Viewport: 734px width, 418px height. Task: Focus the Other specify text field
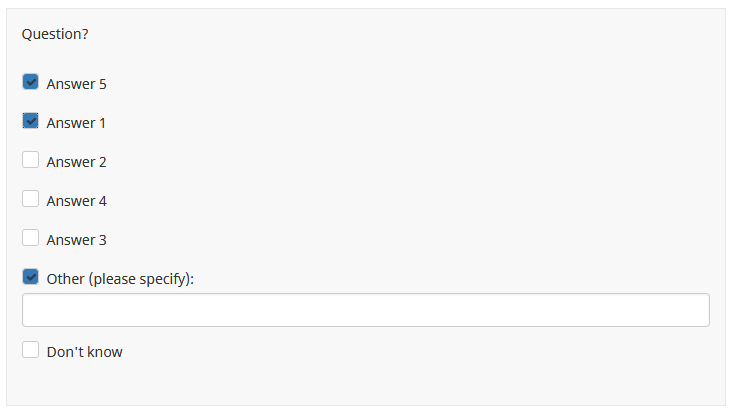click(x=365, y=310)
